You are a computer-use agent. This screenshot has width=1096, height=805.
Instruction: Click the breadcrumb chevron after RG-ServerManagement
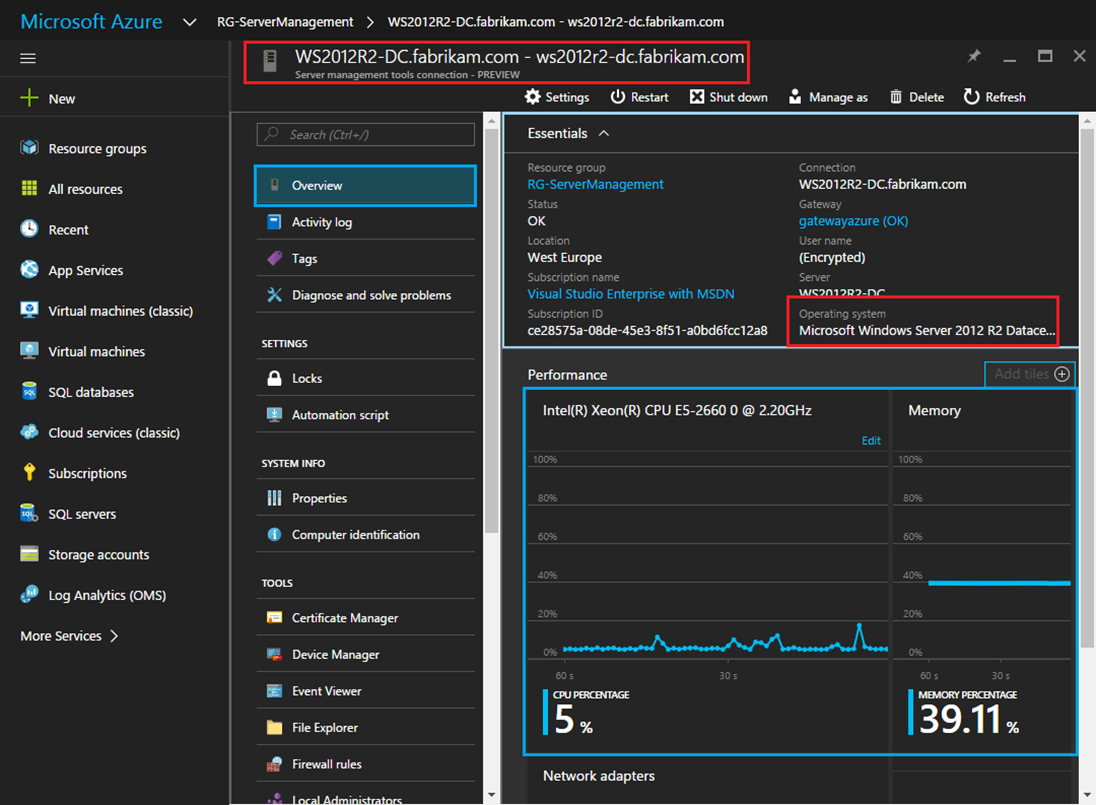pyautogui.click(x=370, y=22)
